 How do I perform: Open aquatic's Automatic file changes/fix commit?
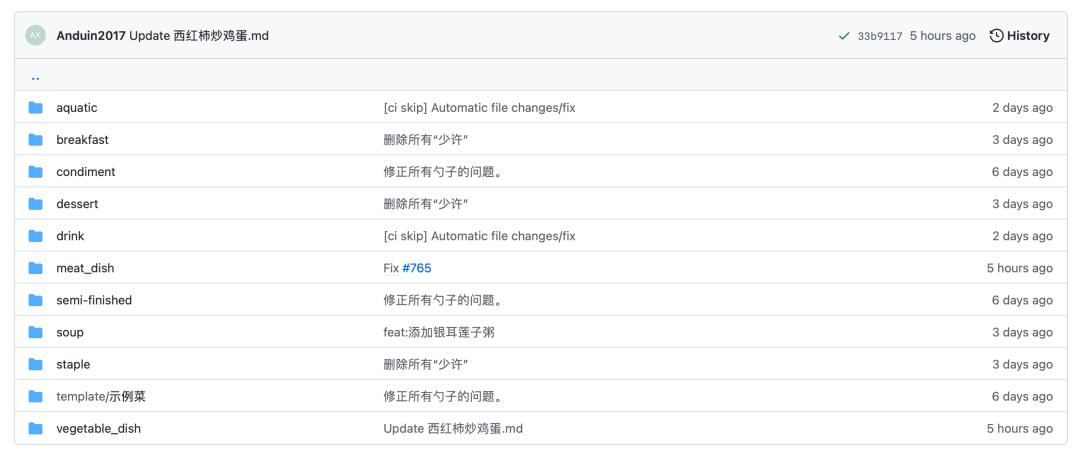479,108
